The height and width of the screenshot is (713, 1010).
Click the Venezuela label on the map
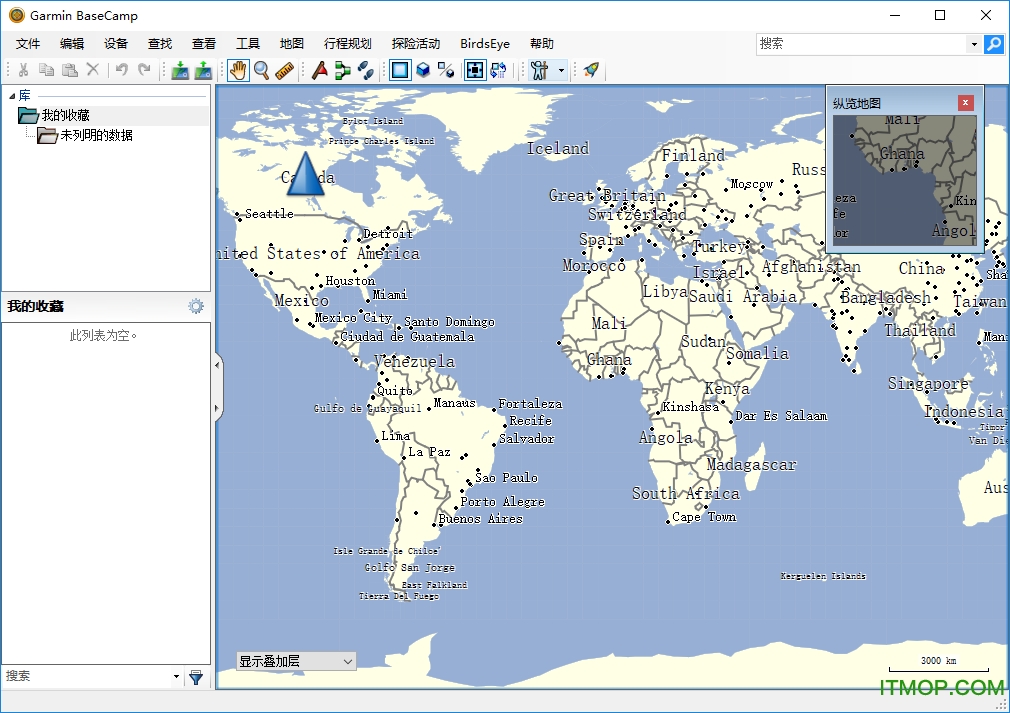pos(414,361)
